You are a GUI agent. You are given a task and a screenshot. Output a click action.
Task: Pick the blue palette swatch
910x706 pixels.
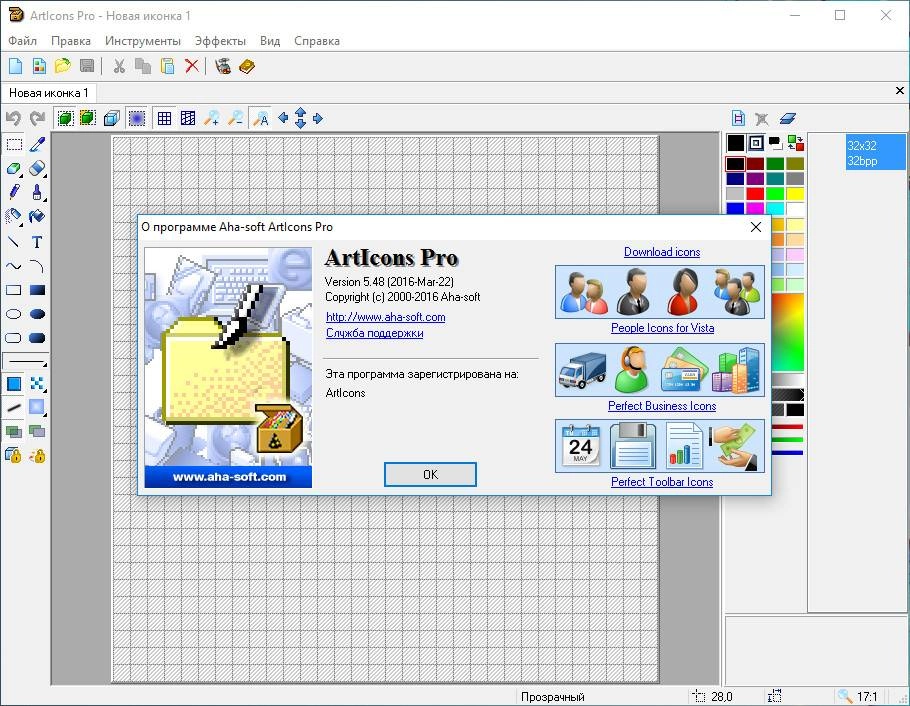(x=735, y=208)
